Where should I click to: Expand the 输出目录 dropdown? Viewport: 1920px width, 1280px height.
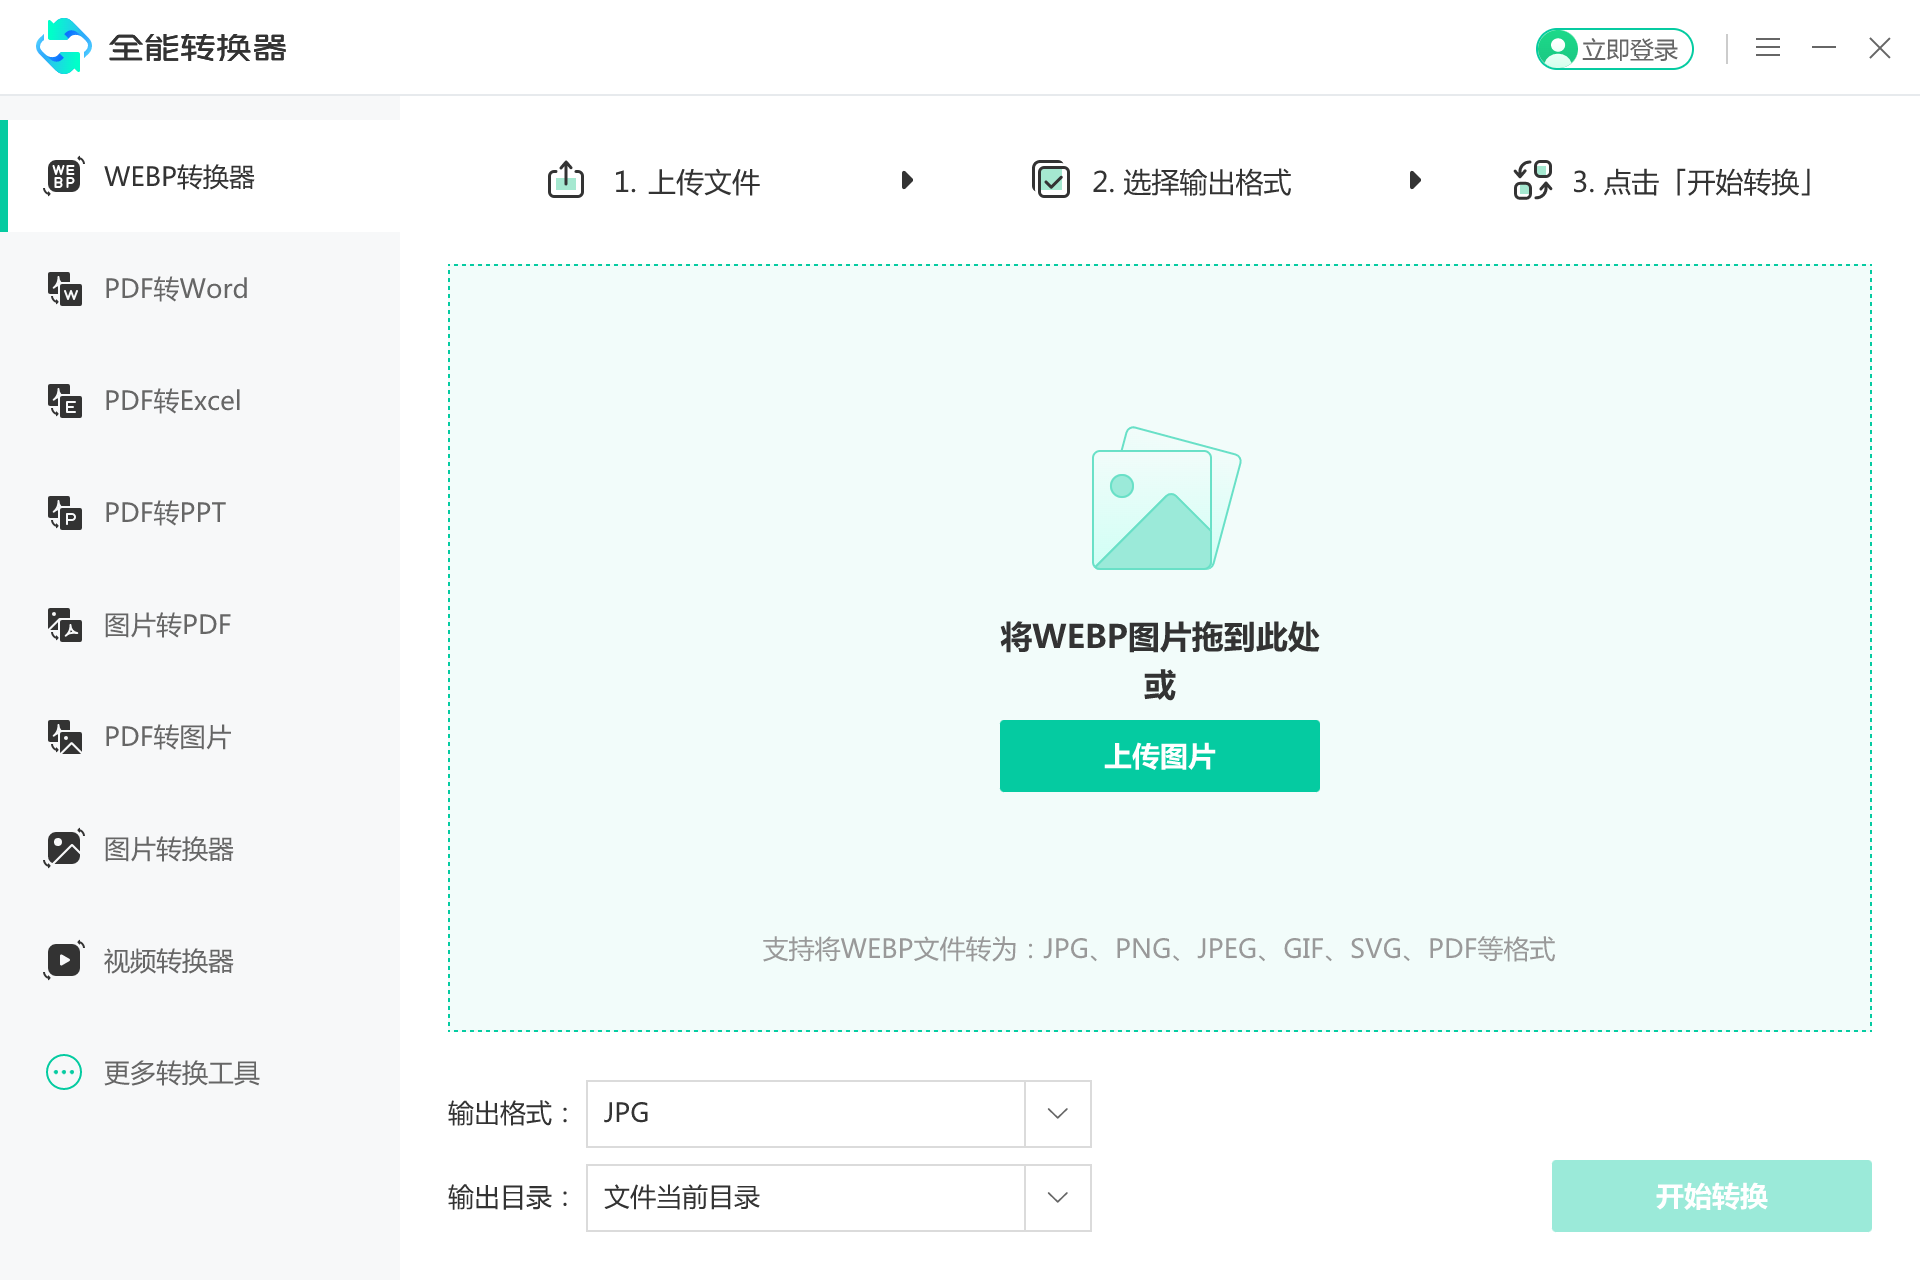pos(1056,1197)
